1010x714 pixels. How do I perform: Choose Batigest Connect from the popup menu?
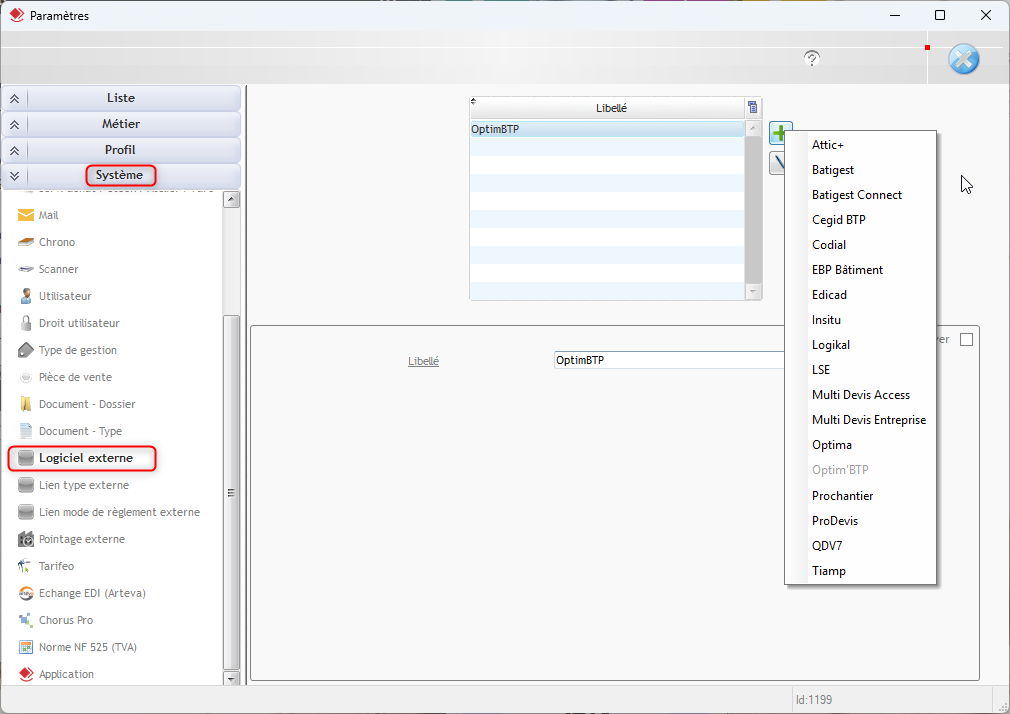(857, 195)
